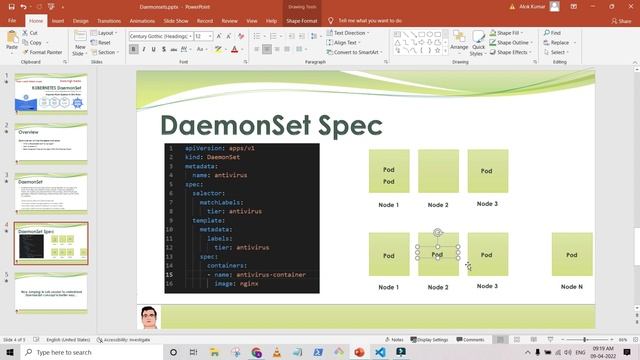Click the Paste clipboard icon
This screenshot has width=640, height=360.
point(12,38)
